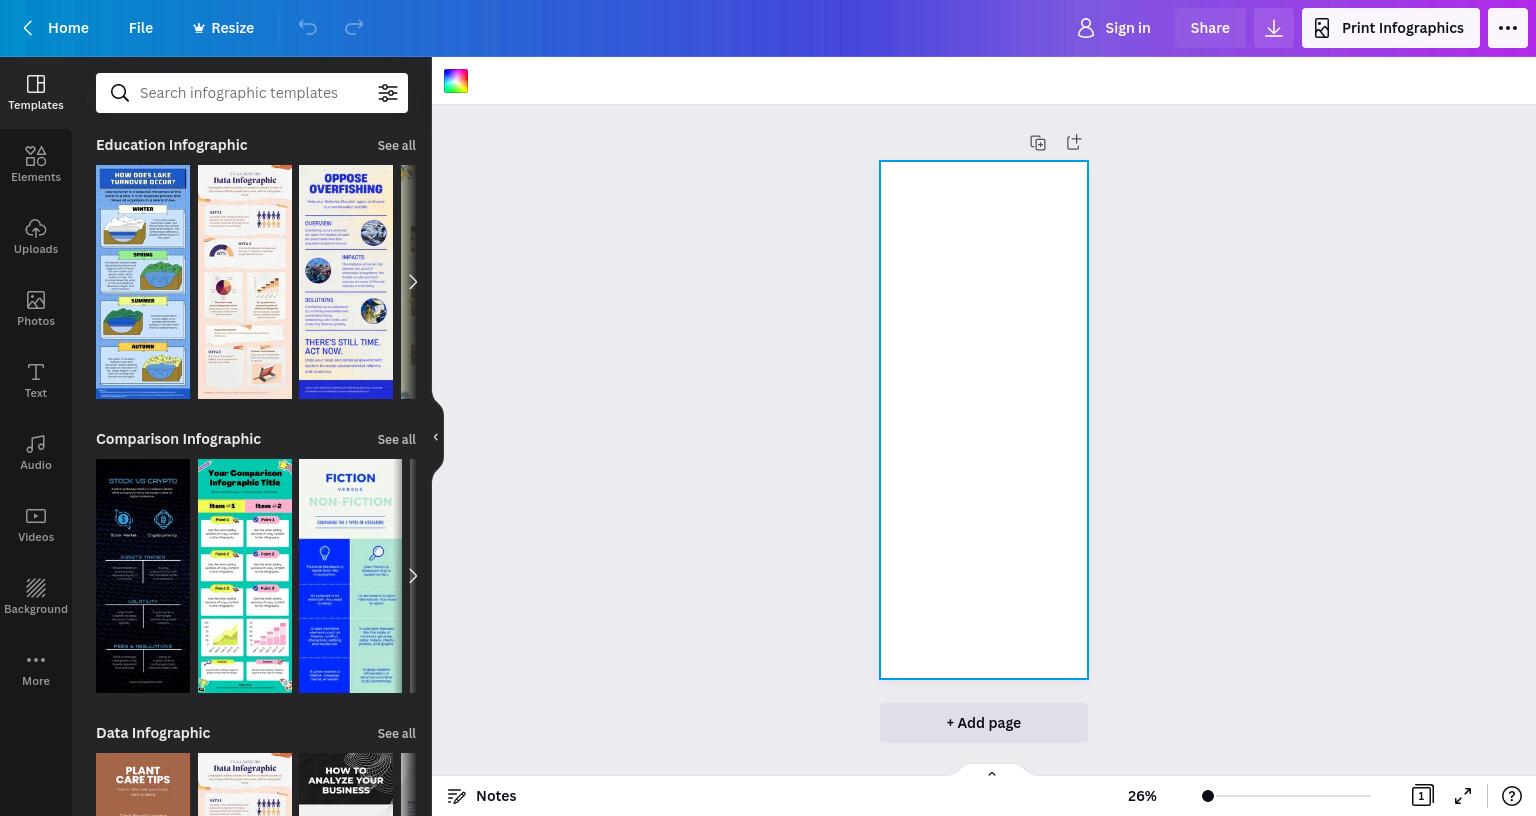
Task: Select the blank canvas page
Action: click(984, 420)
